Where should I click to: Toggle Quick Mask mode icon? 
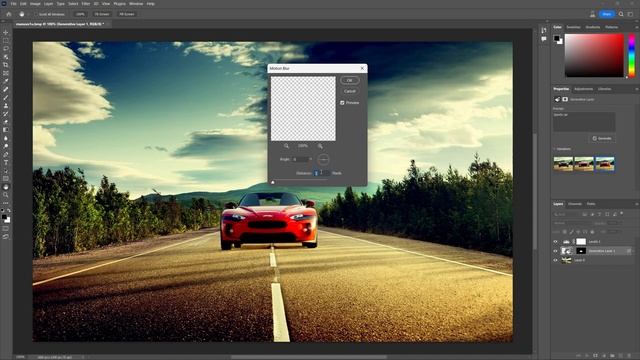pyautogui.click(x=6, y=229)
